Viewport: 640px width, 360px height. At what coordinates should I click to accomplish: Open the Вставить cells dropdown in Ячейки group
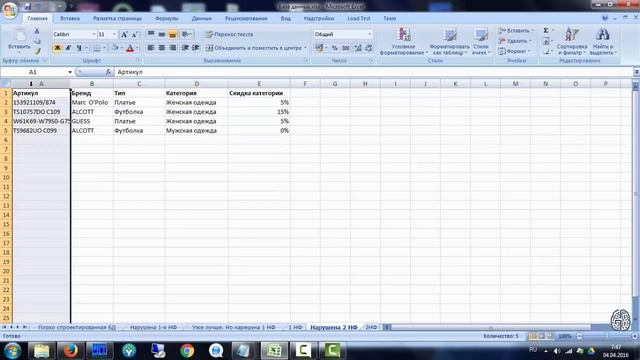coord(516,31)
